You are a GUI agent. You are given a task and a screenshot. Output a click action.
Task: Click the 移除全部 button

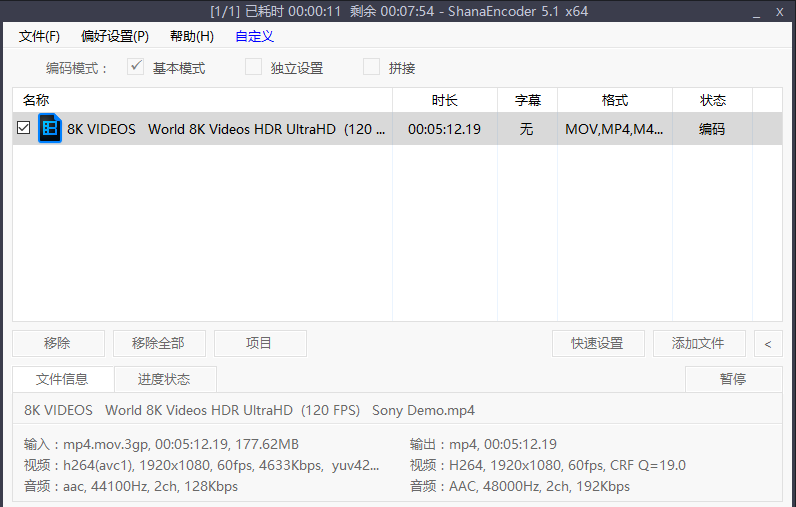click(159, 344)
